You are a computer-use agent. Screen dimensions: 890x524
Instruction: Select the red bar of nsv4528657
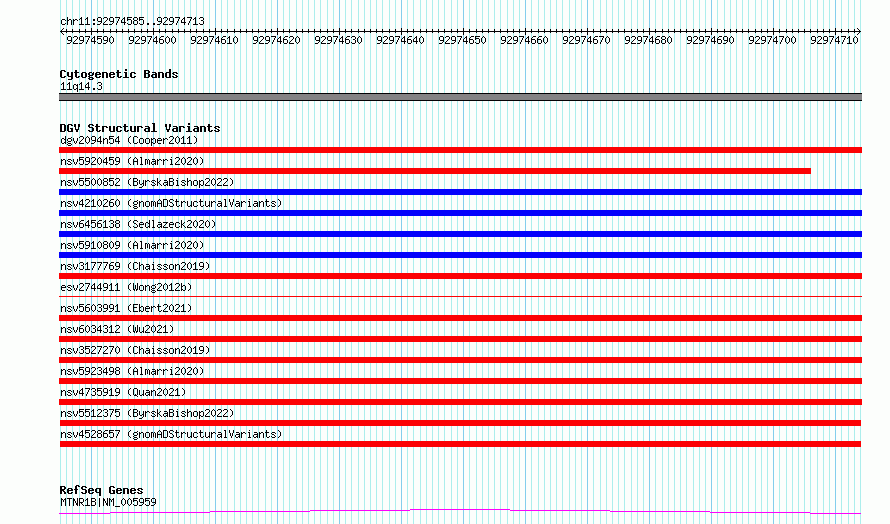pyautogui.click(x=460, y=444)
